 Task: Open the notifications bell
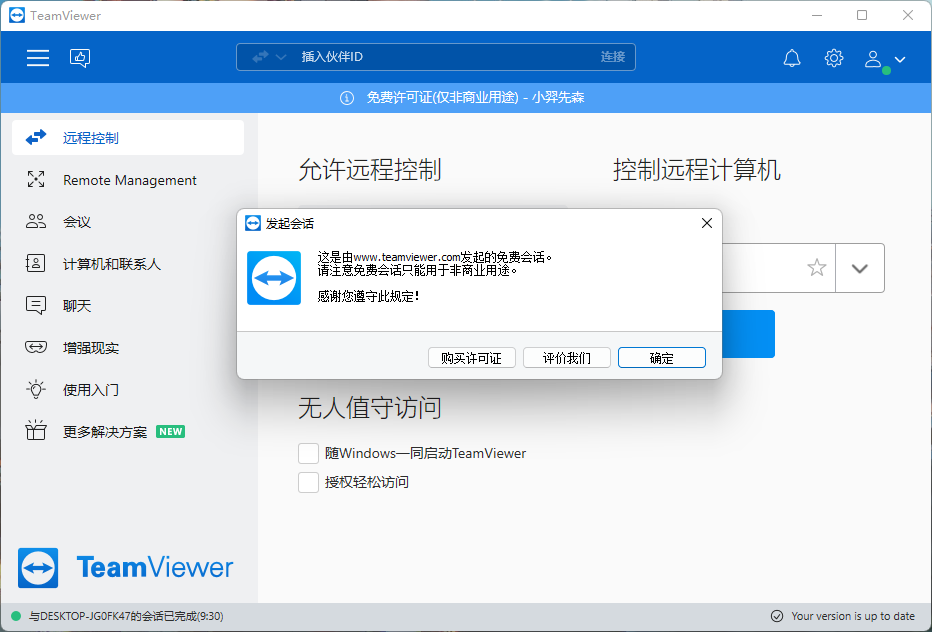click(x=791, y=57)
